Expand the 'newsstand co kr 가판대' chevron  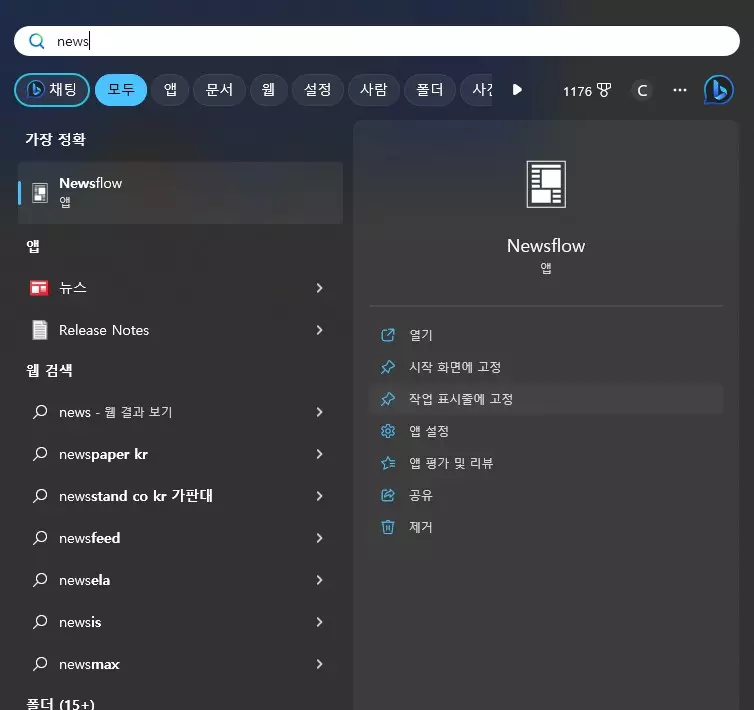tap(319, 496)
